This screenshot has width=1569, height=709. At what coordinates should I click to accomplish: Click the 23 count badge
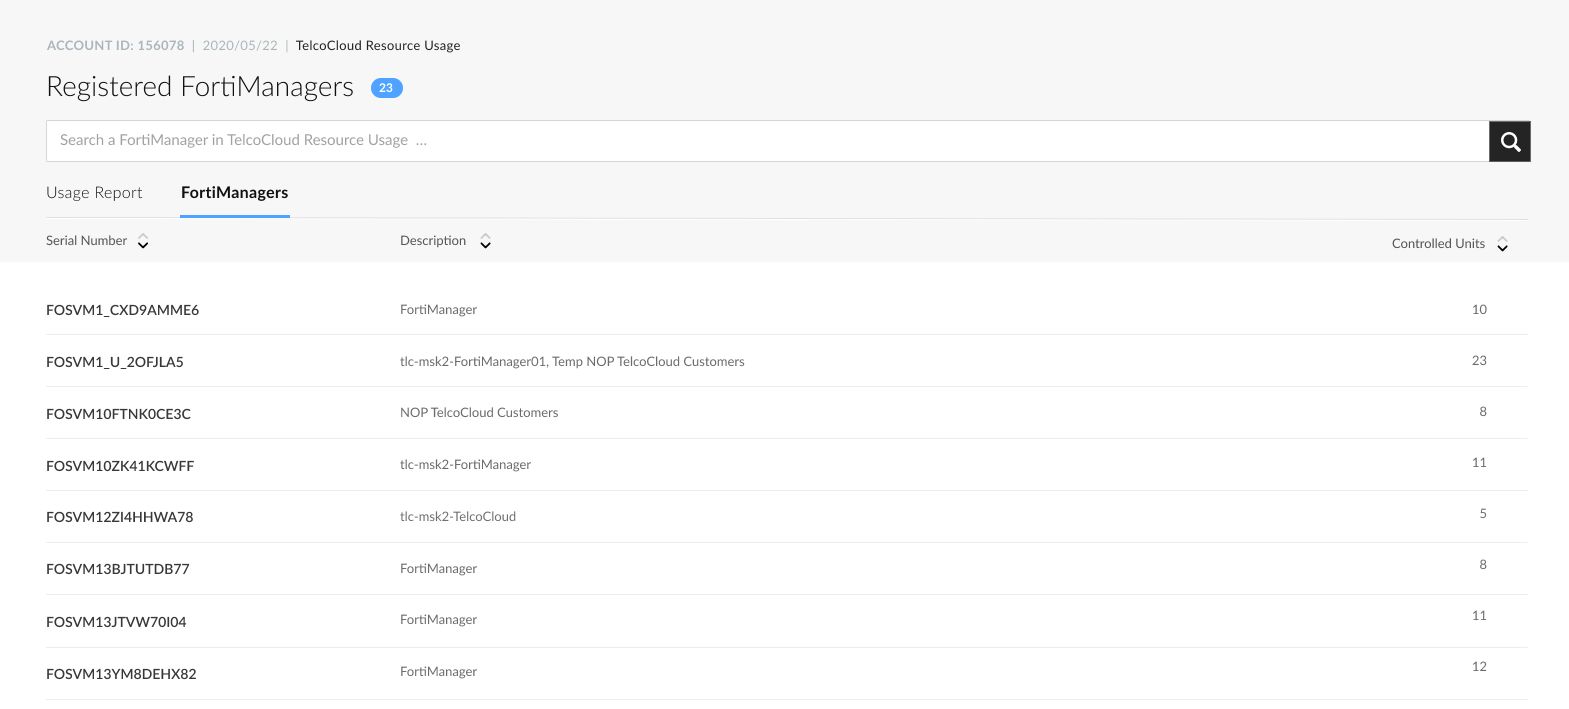tap(386, 88)
